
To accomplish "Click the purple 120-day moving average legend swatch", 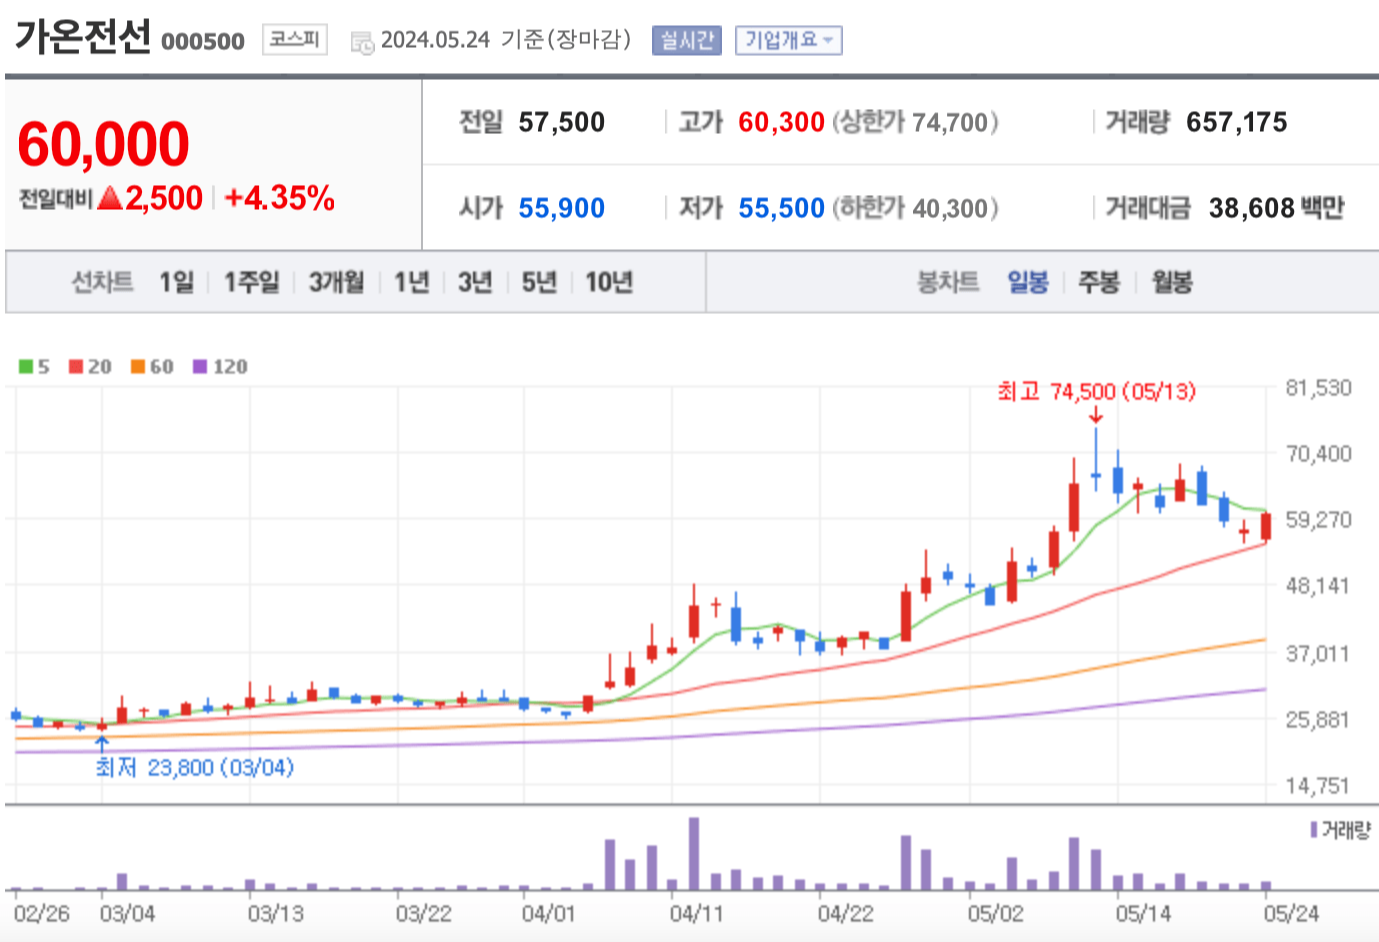I will (200, 367).
